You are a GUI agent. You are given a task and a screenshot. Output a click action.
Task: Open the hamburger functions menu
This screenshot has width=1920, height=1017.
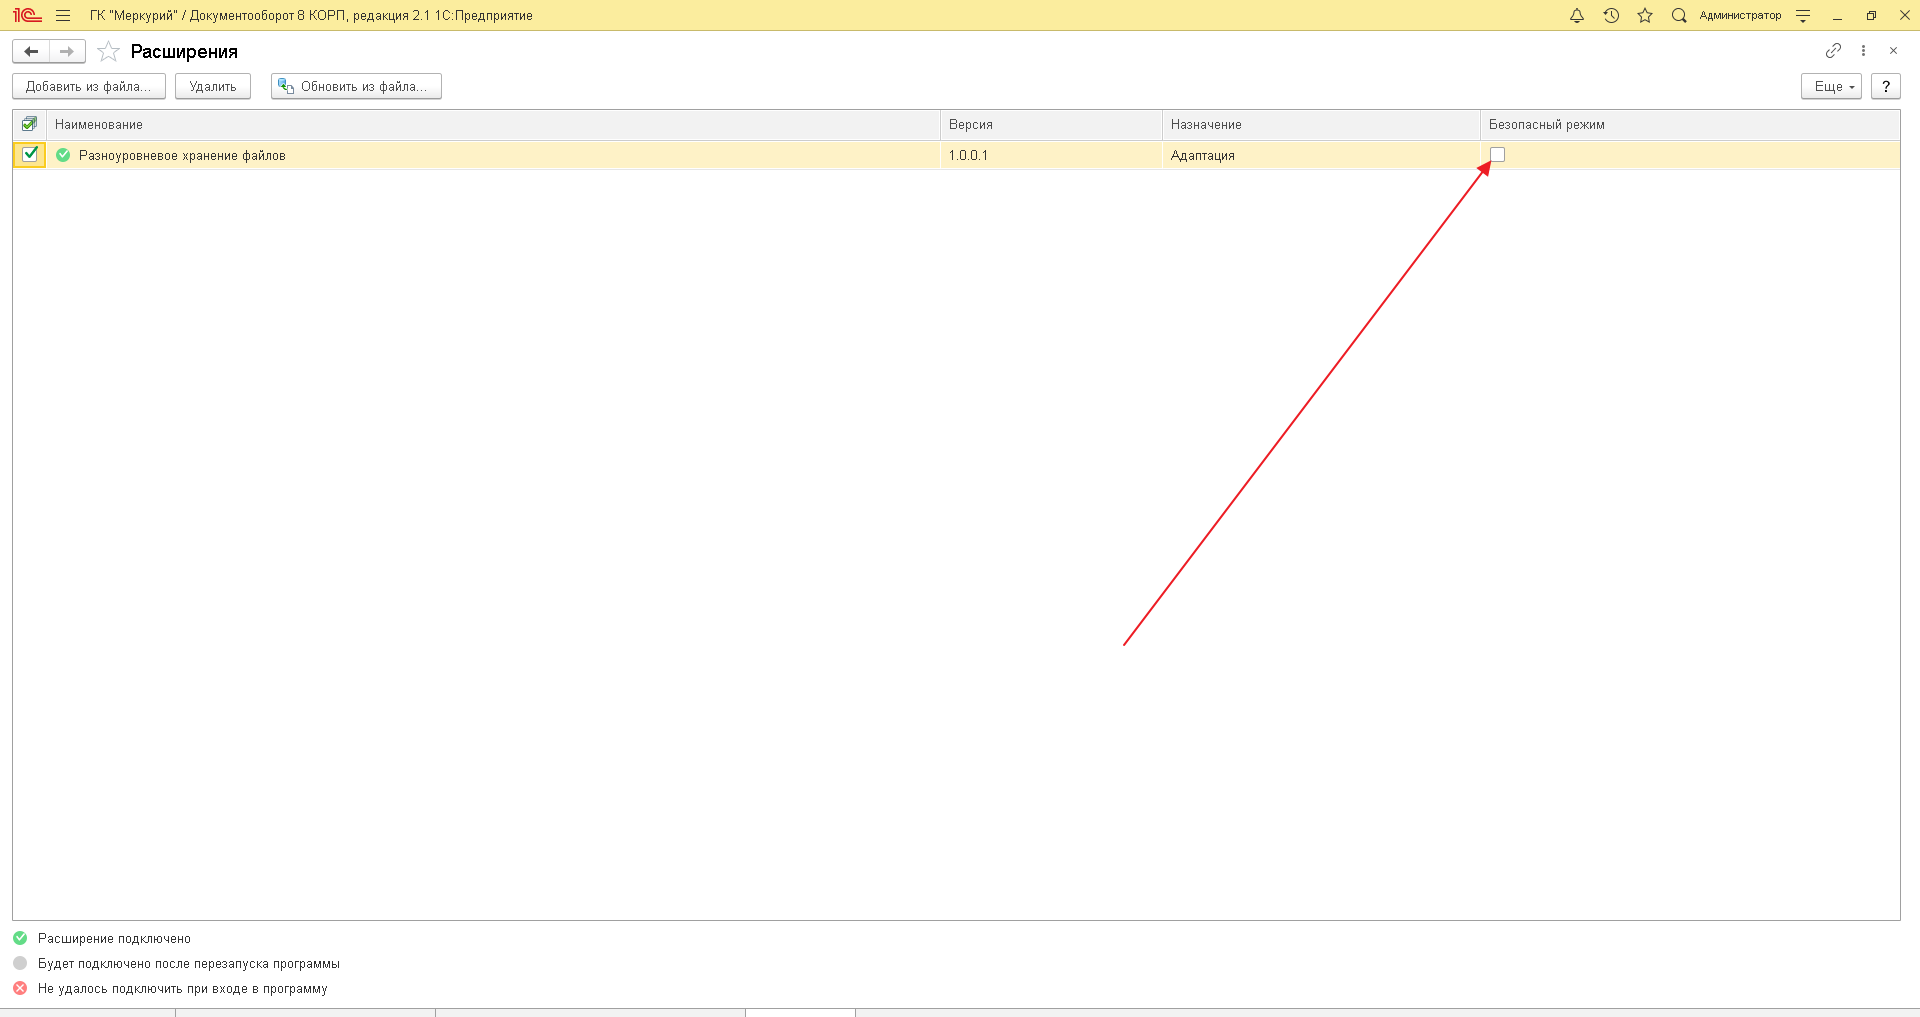click(x=63, y=15)
